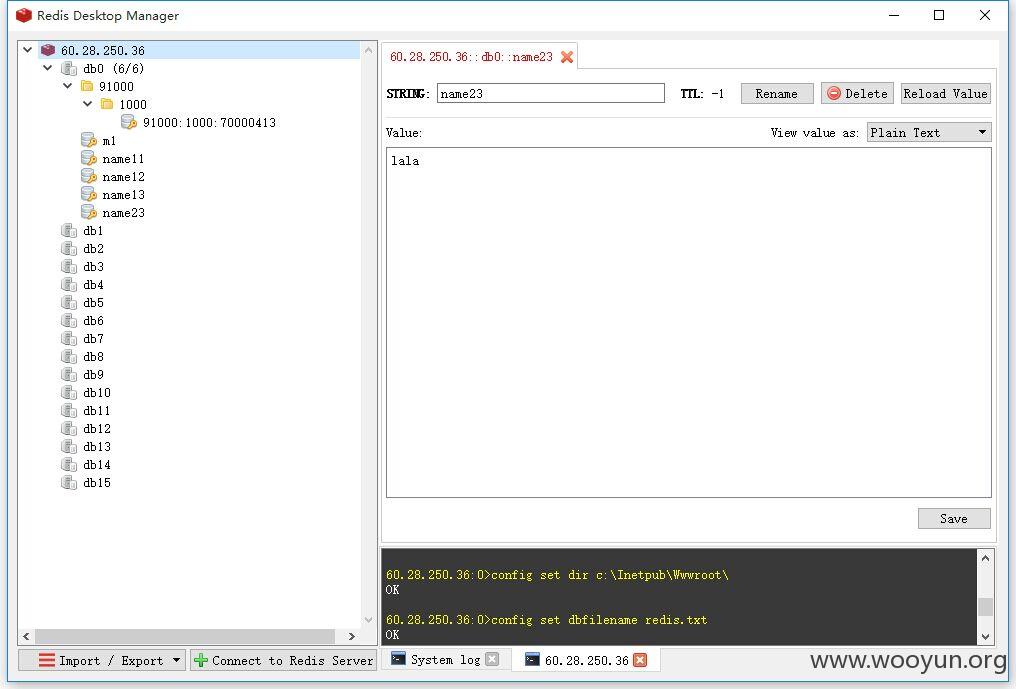Click inside the value text area showing lala
The width and height of the screenshot is (1016, 689).
[689, 322]
